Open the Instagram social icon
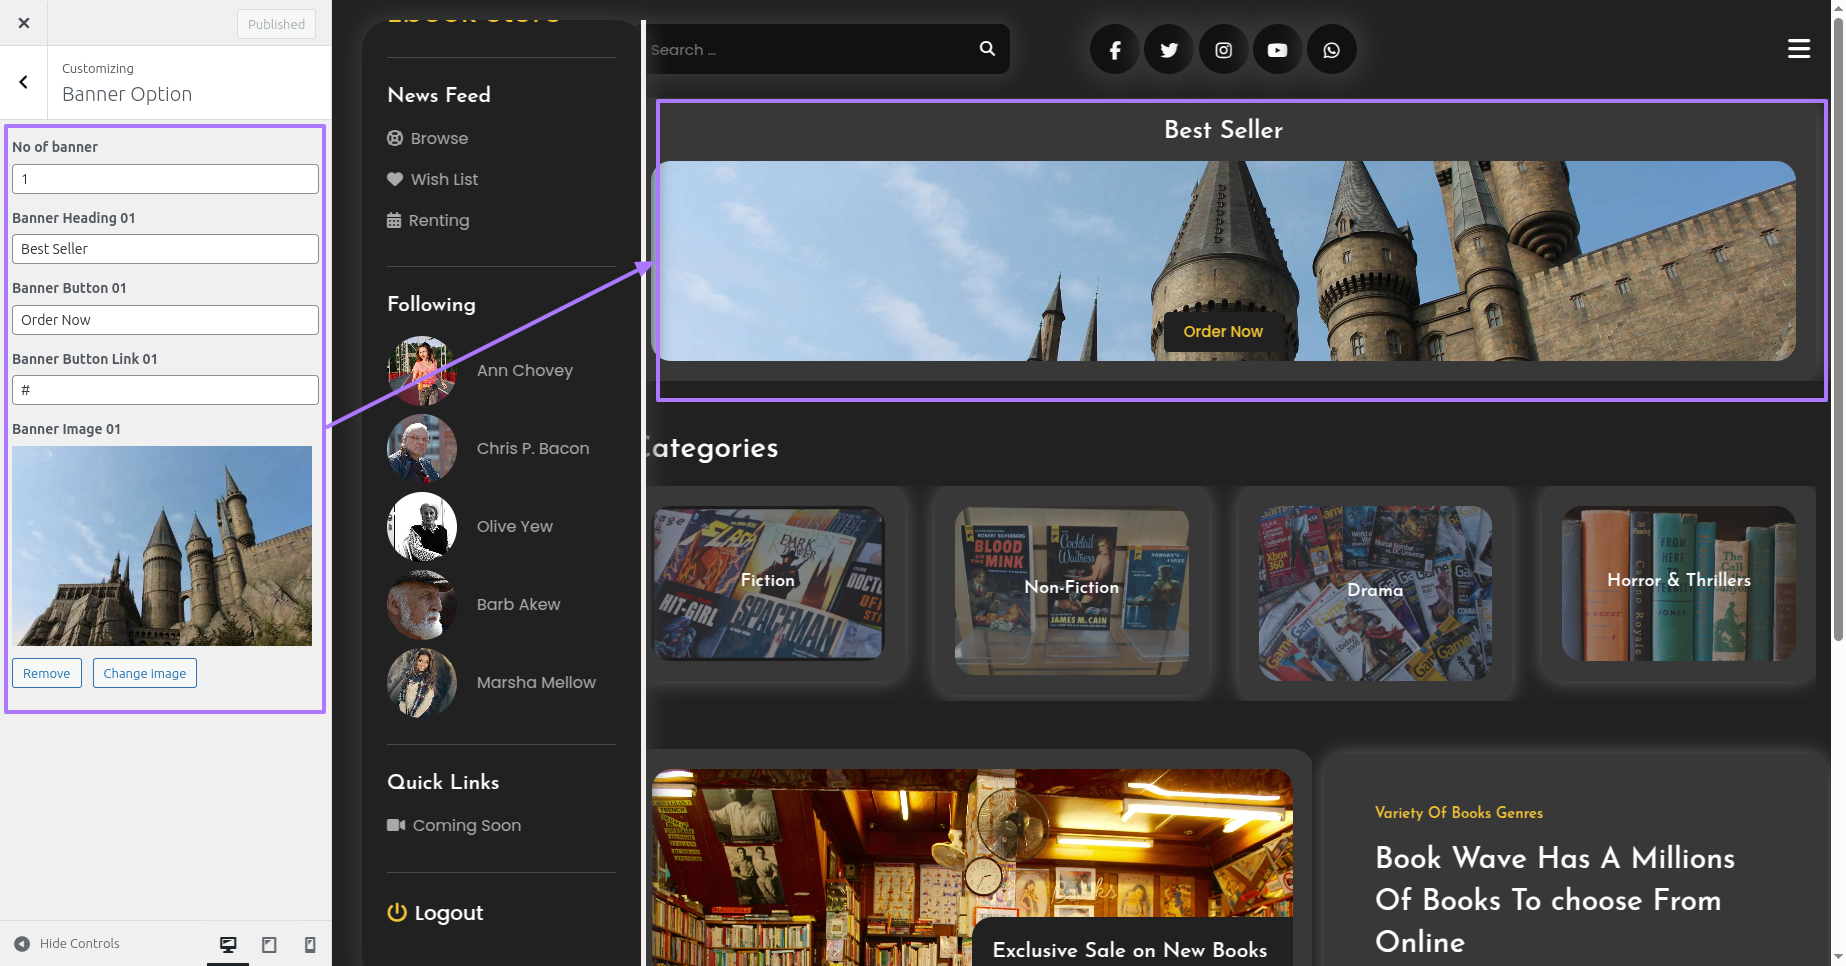The height and width of the screenshot is (966, 1846). tap(1223, 50)
